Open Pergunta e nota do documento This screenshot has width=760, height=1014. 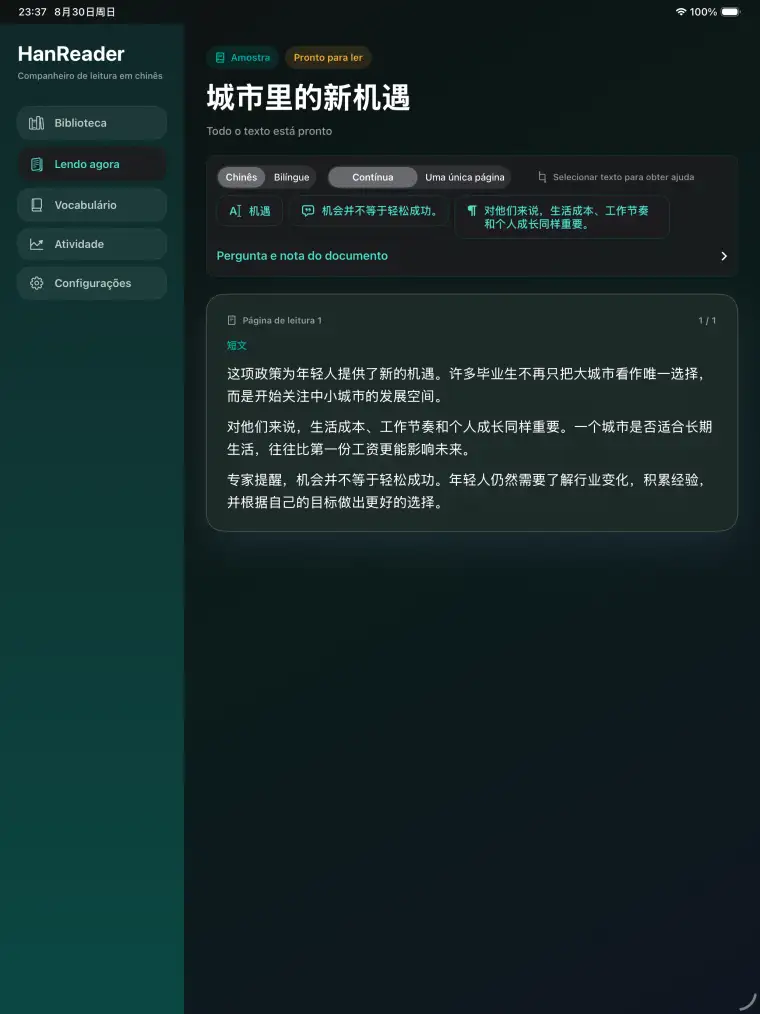(x=472, y=256)
